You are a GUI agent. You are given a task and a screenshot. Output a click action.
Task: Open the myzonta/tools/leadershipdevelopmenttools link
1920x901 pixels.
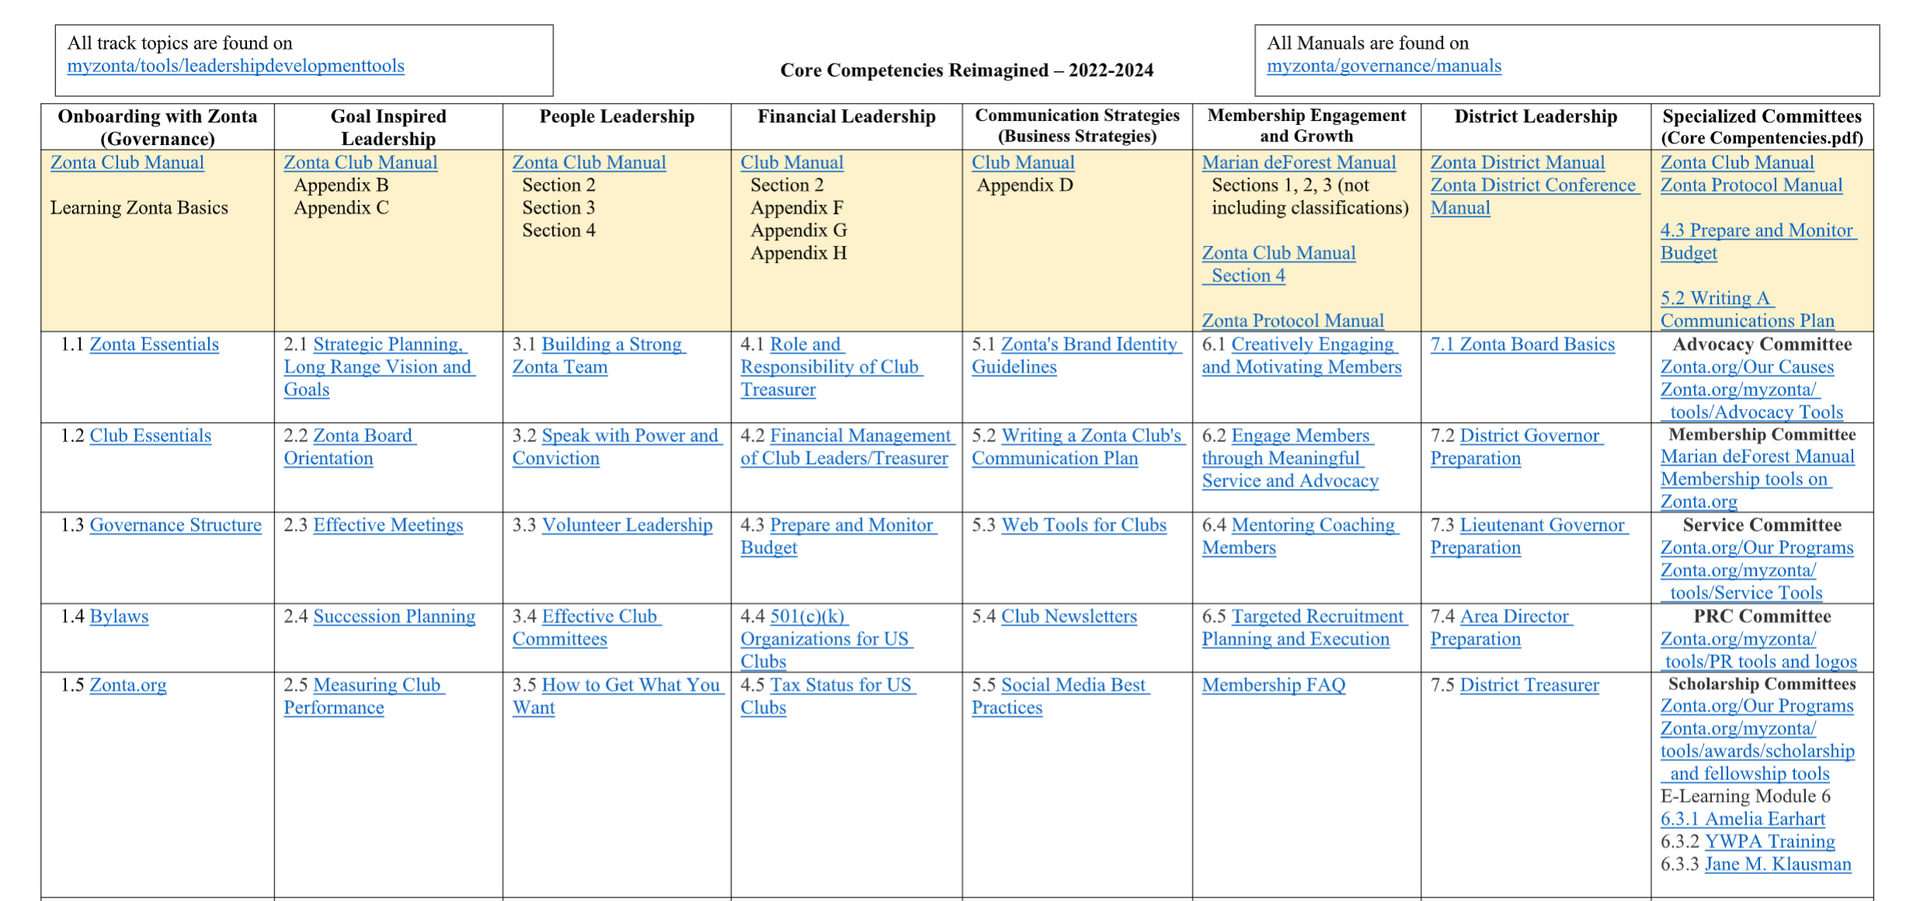(236, 66)
